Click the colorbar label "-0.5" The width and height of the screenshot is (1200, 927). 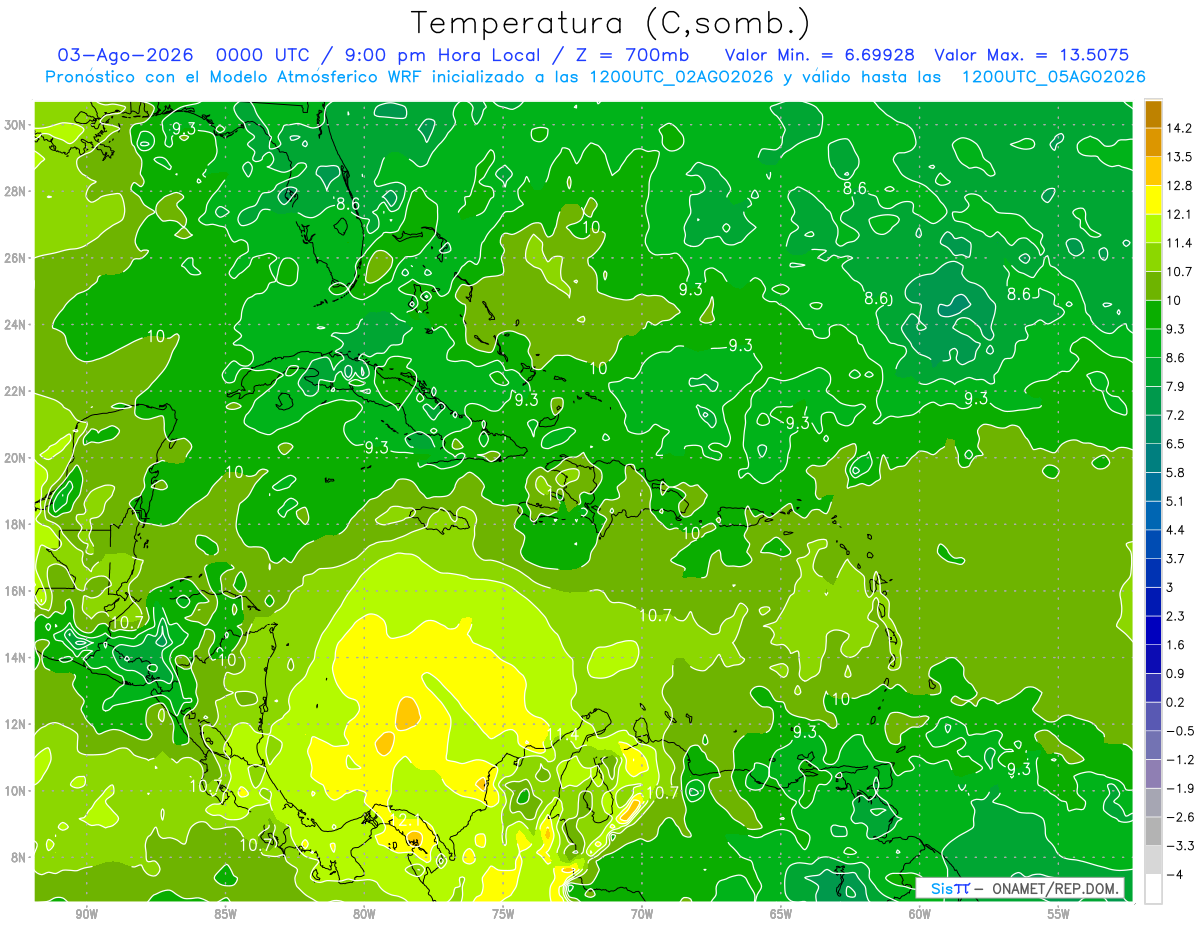point(1180,731)
